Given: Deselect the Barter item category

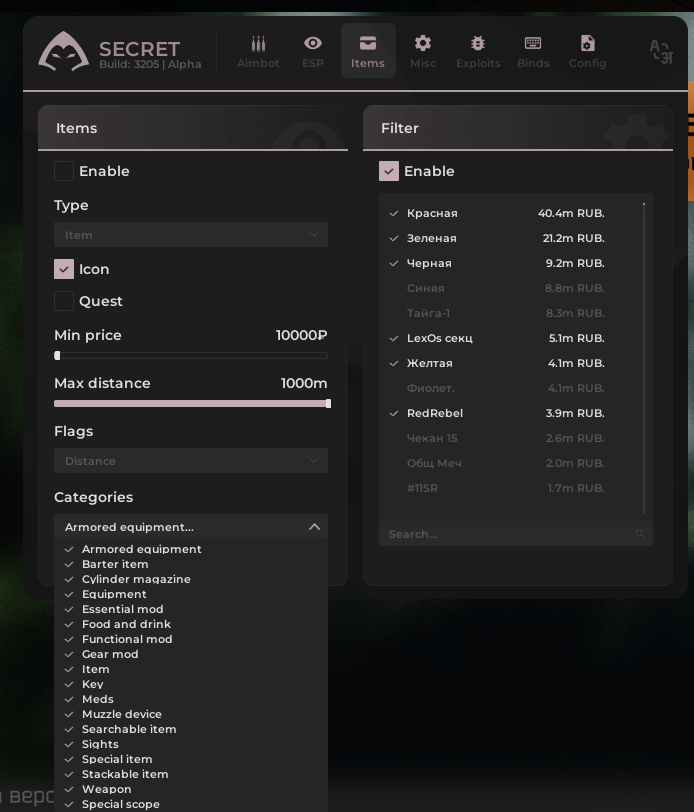Looking at the screenshot, I should (x=191, y=564).
